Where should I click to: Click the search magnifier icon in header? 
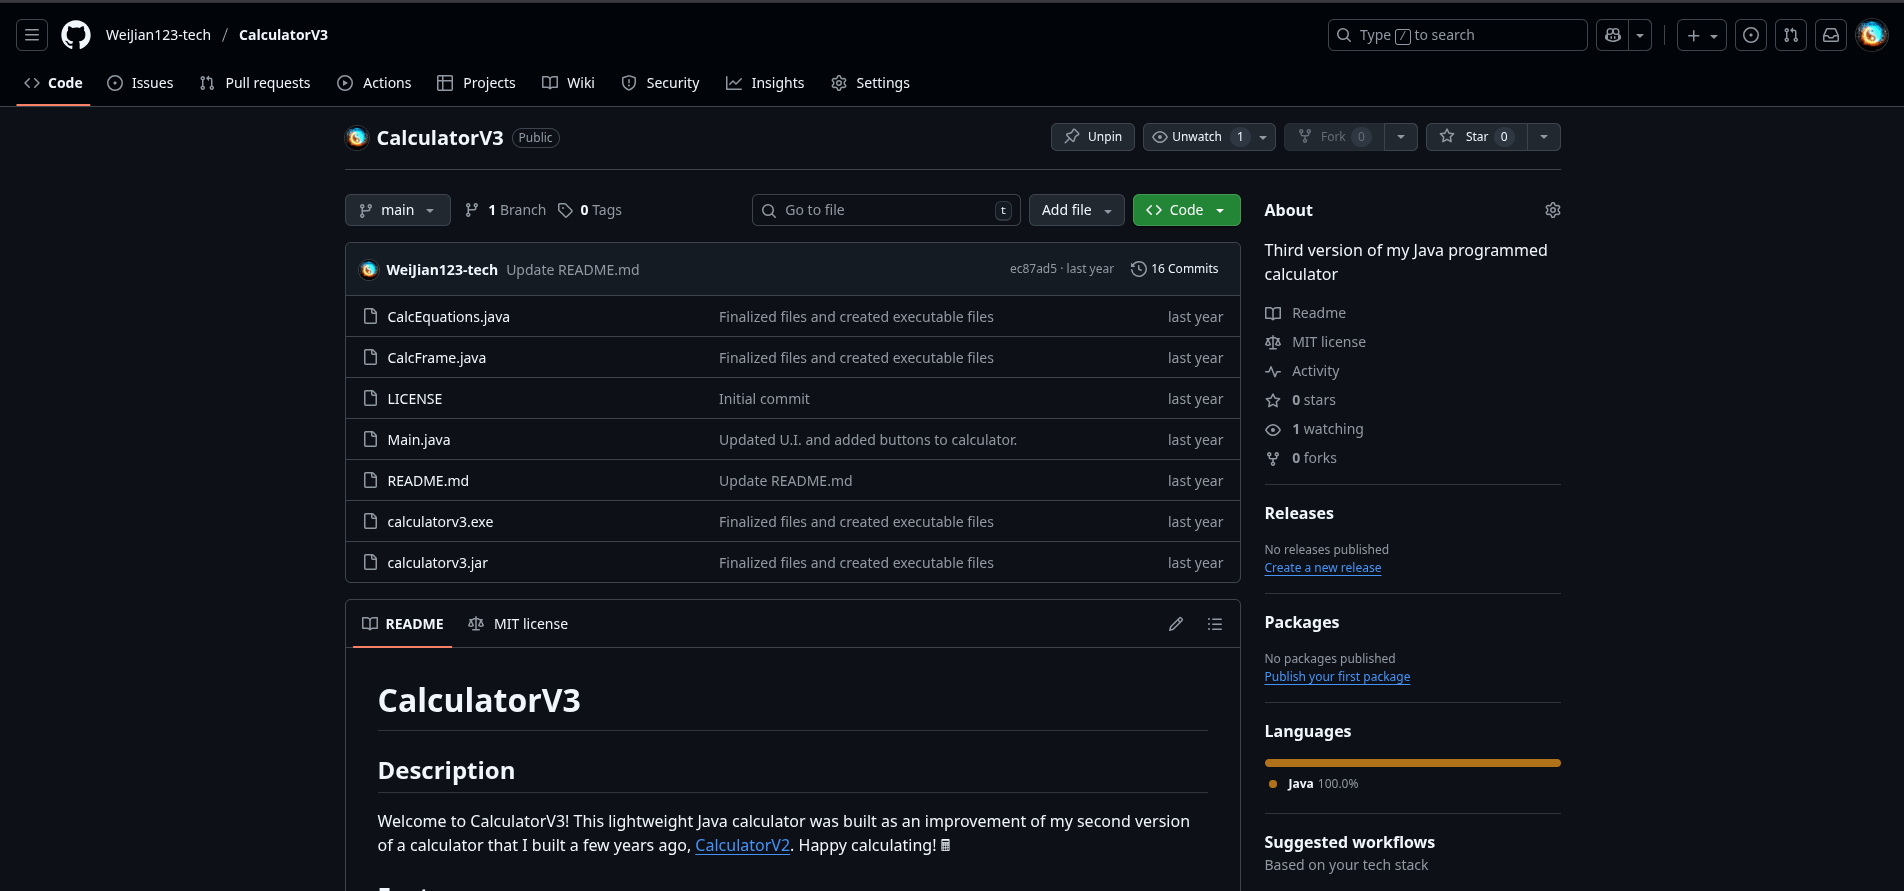1344,35
